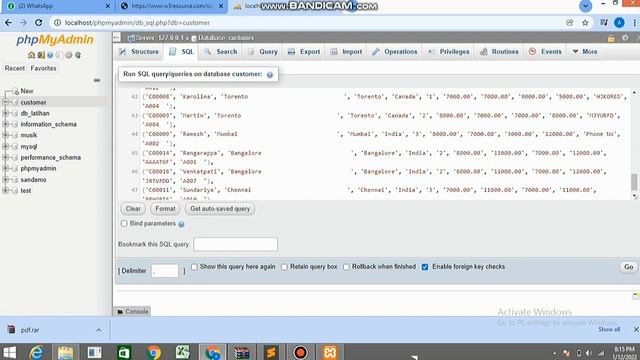
Task: Bookmark this page star icon
Action: coord(585,23)
